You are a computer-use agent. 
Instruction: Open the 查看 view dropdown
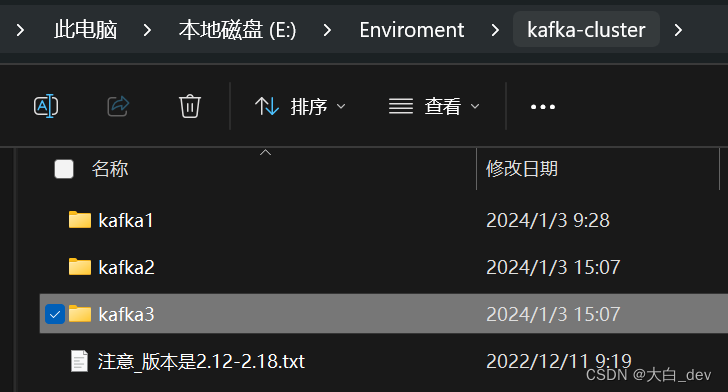point(434,106)
